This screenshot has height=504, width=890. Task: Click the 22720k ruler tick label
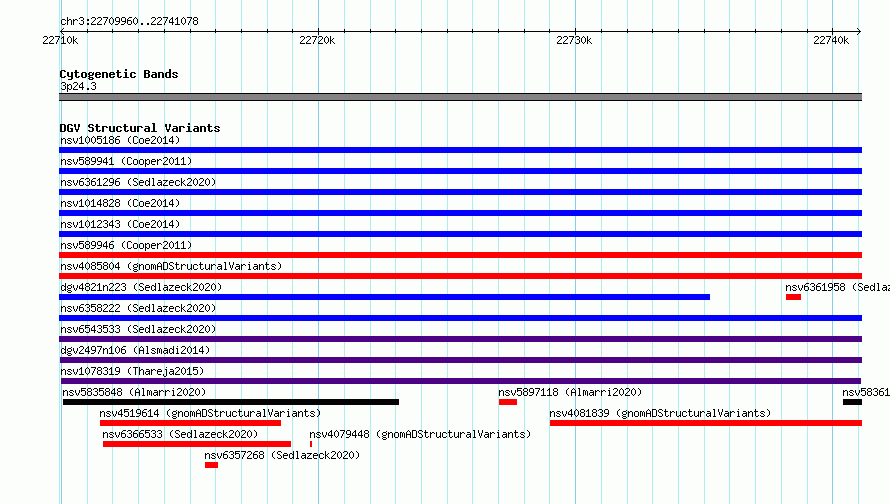pyautogui.click(x=317, y=40)
